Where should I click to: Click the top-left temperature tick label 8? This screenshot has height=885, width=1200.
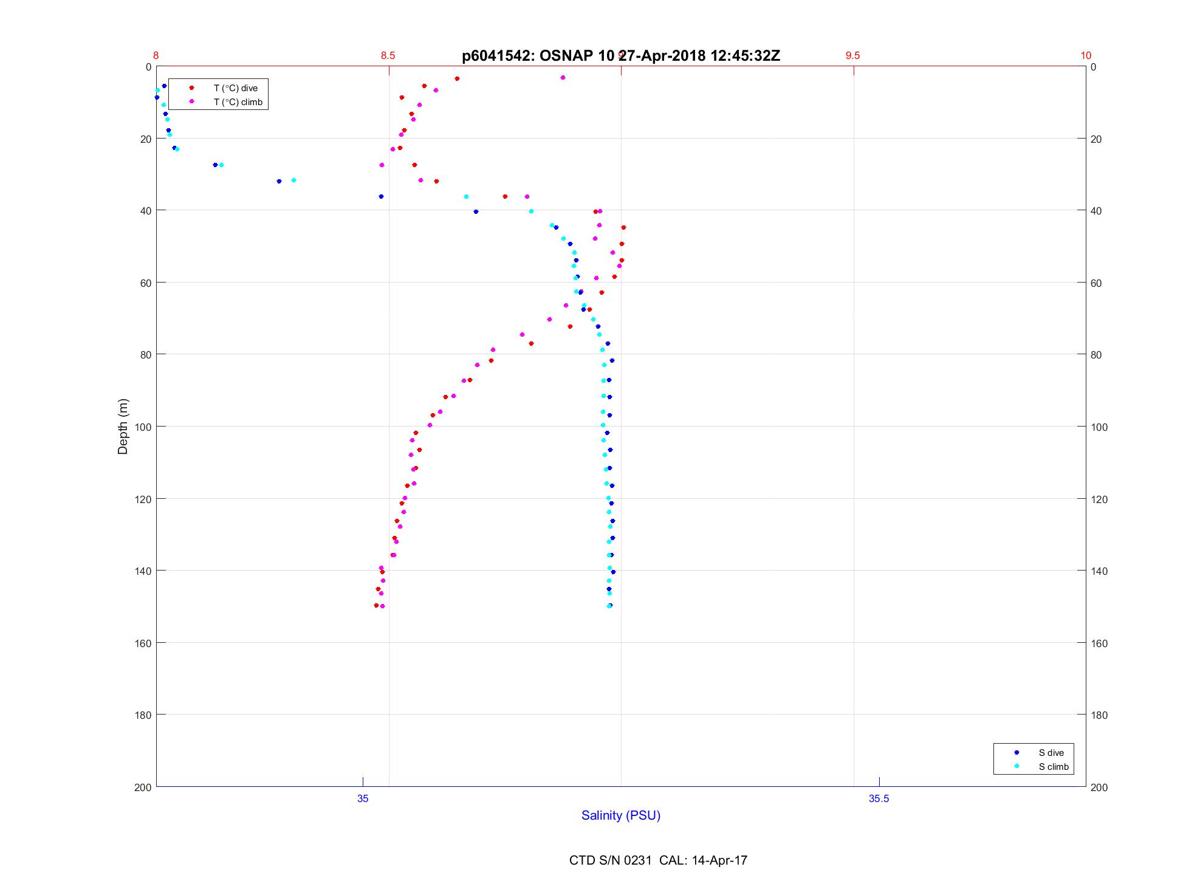click(x=156, y=56)
